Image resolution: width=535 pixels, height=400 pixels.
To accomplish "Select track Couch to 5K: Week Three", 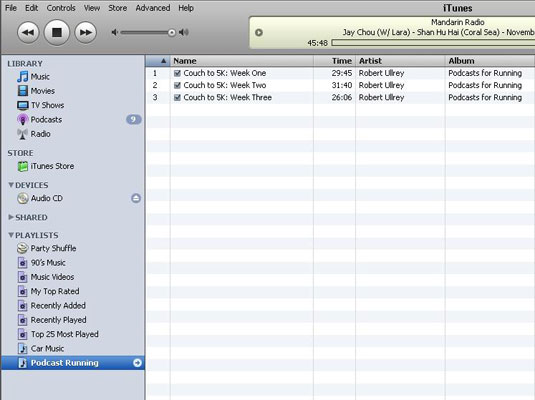I will (228, 98).
